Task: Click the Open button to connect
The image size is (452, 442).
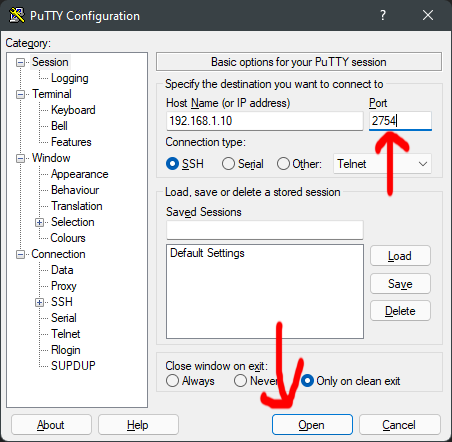Action: click(x=312, y=425)
